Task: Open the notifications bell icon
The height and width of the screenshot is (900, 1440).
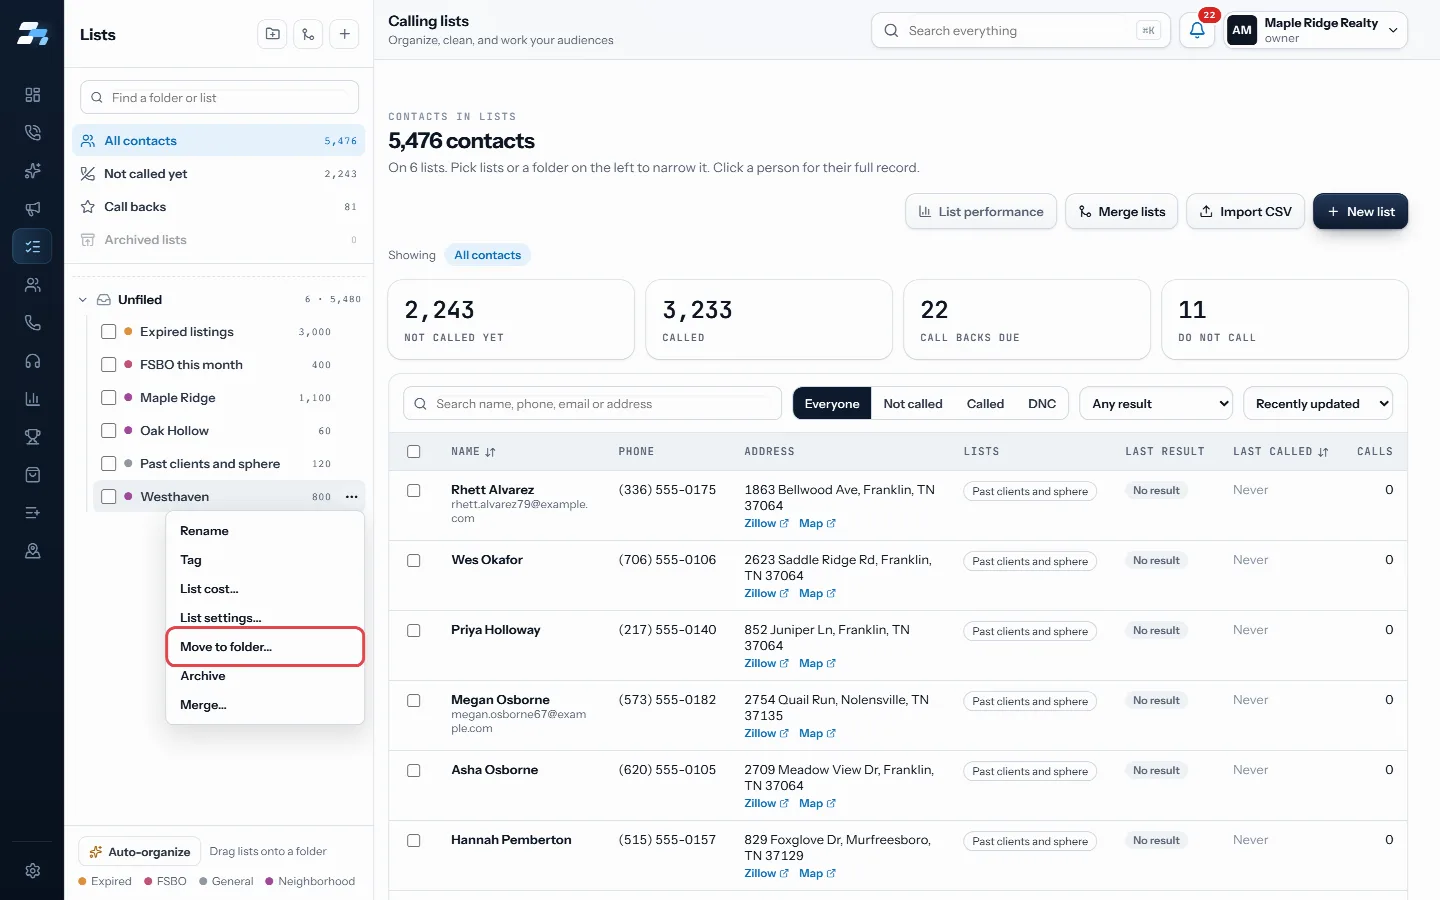Action: coord(1197,30)
